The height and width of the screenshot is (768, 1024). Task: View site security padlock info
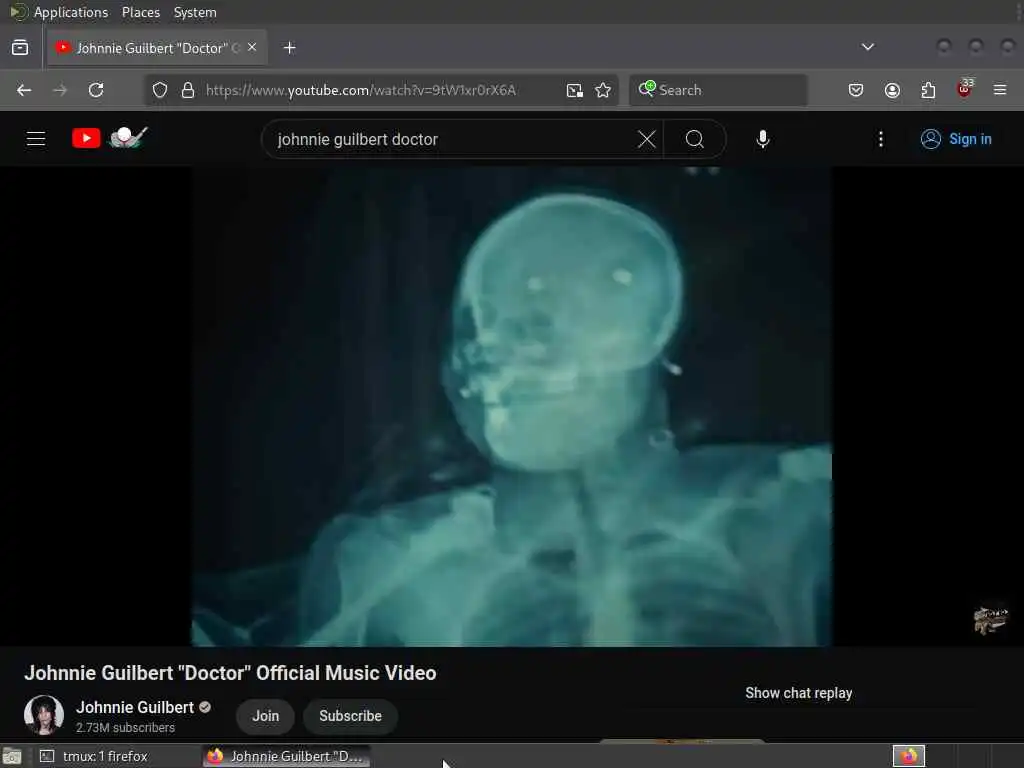187,90
